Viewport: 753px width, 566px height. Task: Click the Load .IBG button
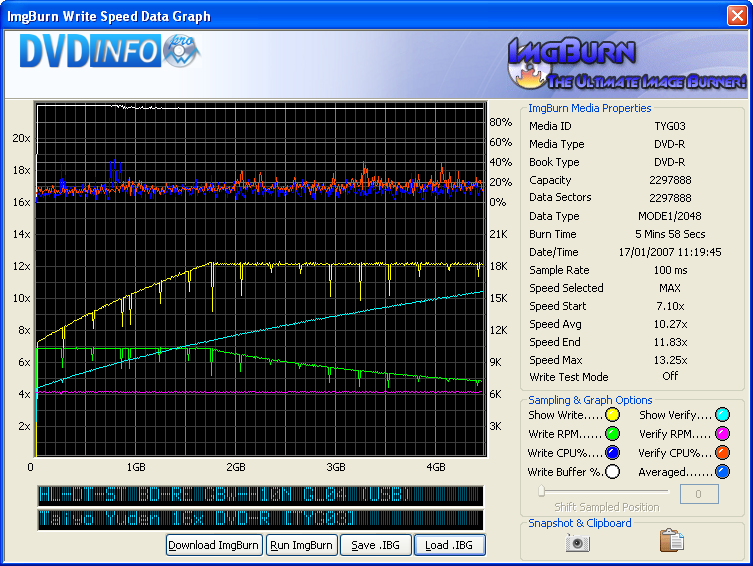[x=449, y=545]
